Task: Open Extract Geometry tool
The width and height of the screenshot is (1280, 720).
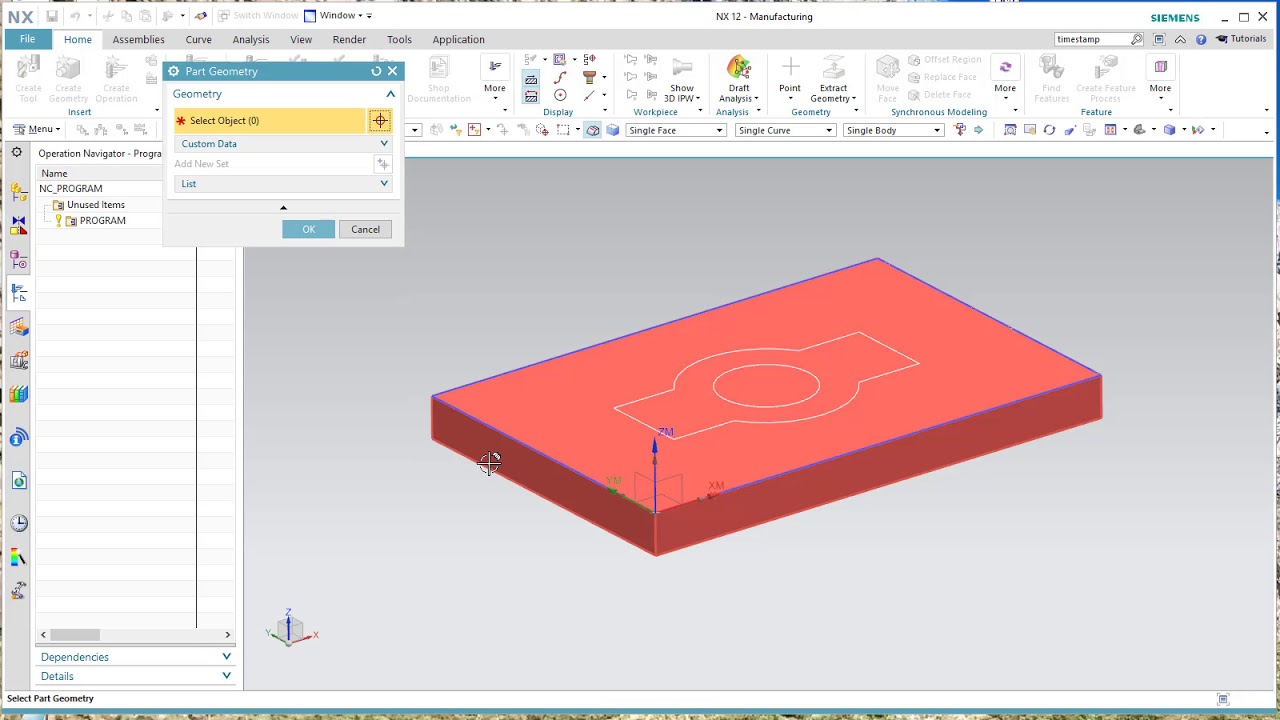Action: 833,68
